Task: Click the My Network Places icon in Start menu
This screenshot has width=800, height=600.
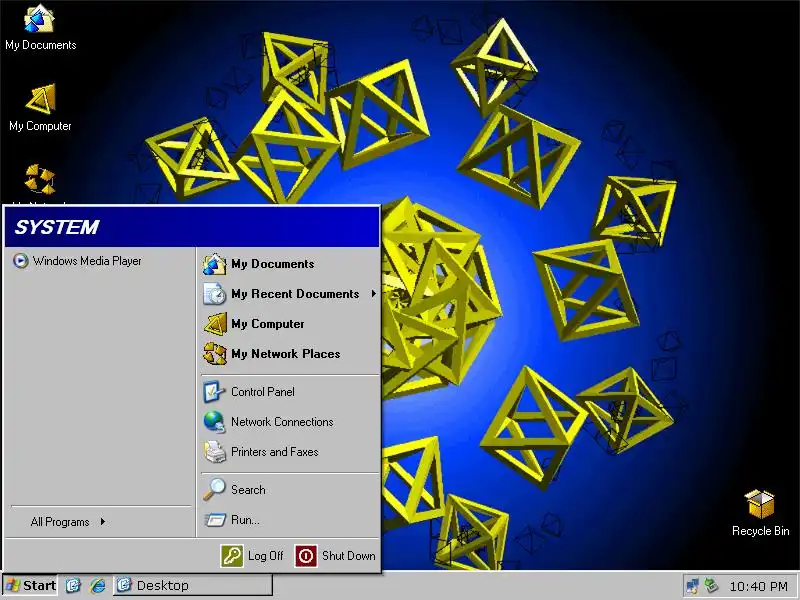Action: pyautogui.click(x=214, y=354)
